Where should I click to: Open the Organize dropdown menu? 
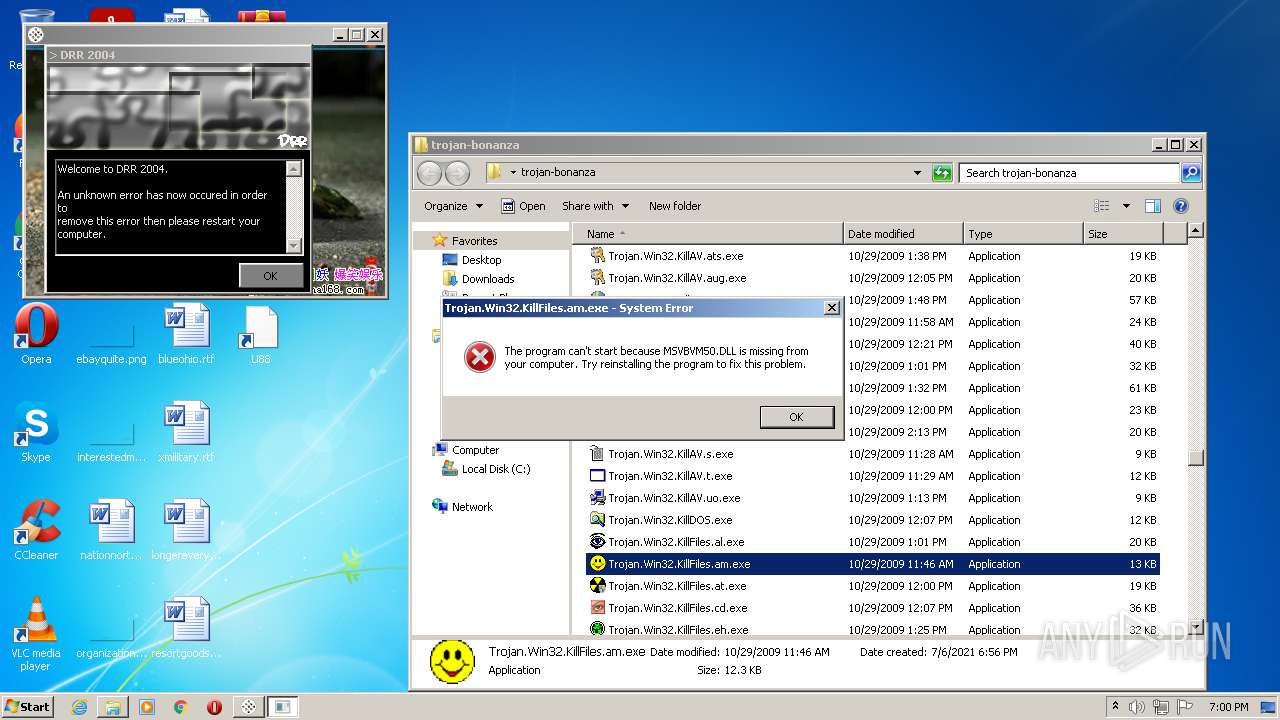[x=453, y=206]
